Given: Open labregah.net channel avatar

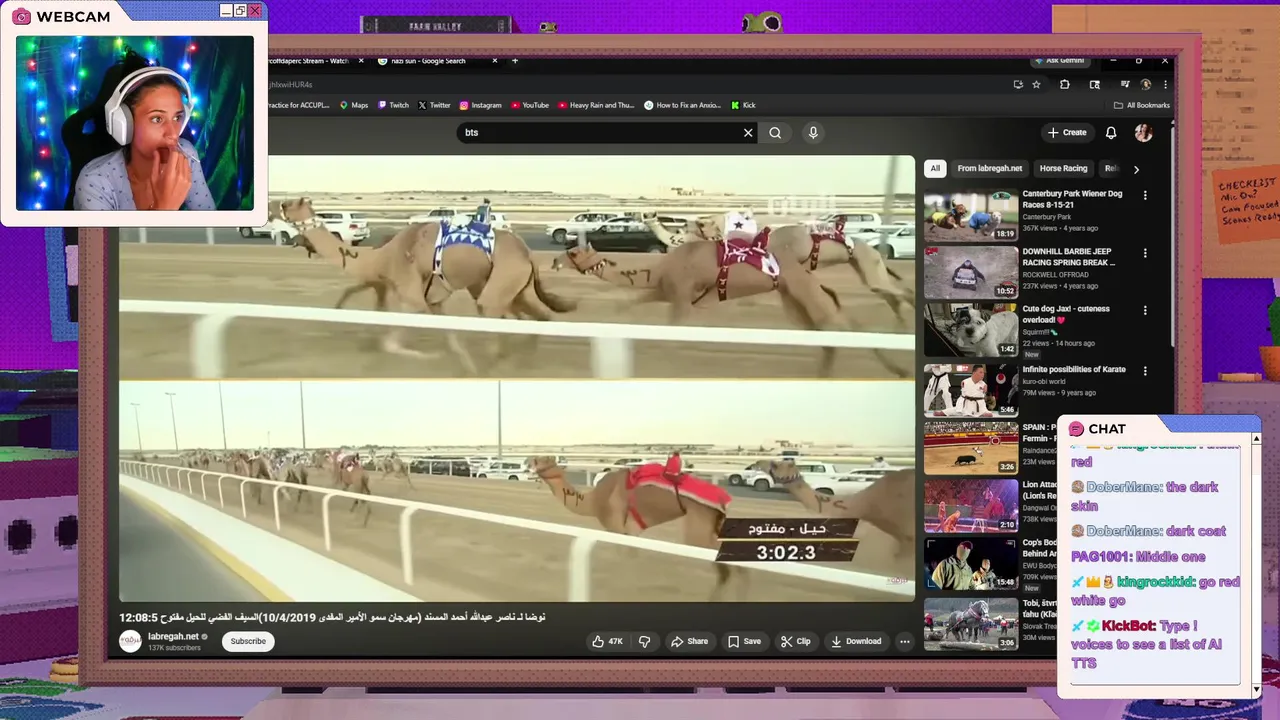Looking at the screenshot, I should coord(130,641).
